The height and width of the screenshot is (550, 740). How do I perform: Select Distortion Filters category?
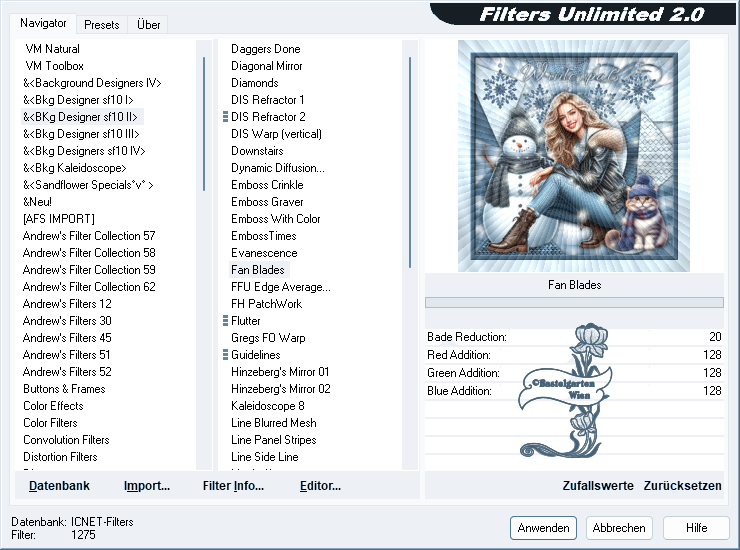coord(60,457)
